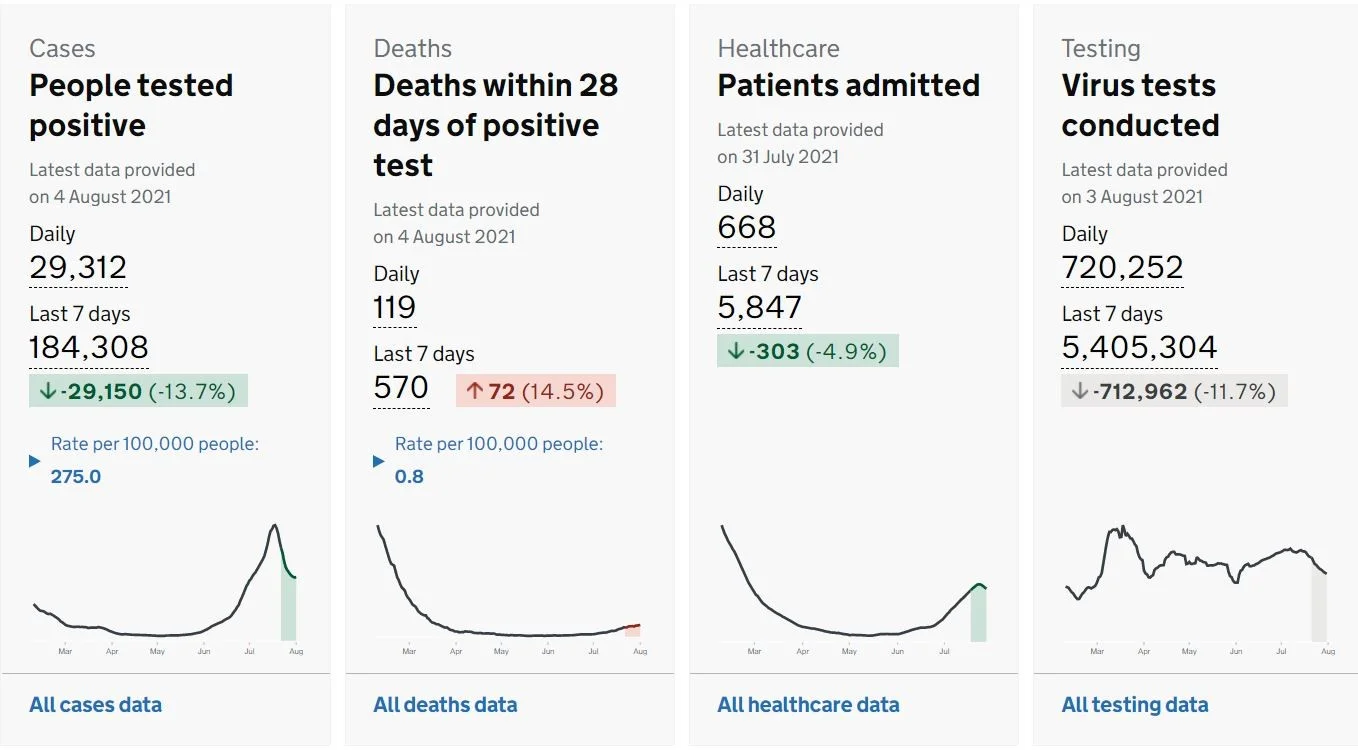This screenshot has height=750, width=1358.
Task: Open All deaths data link
Action: click(445, 705)
